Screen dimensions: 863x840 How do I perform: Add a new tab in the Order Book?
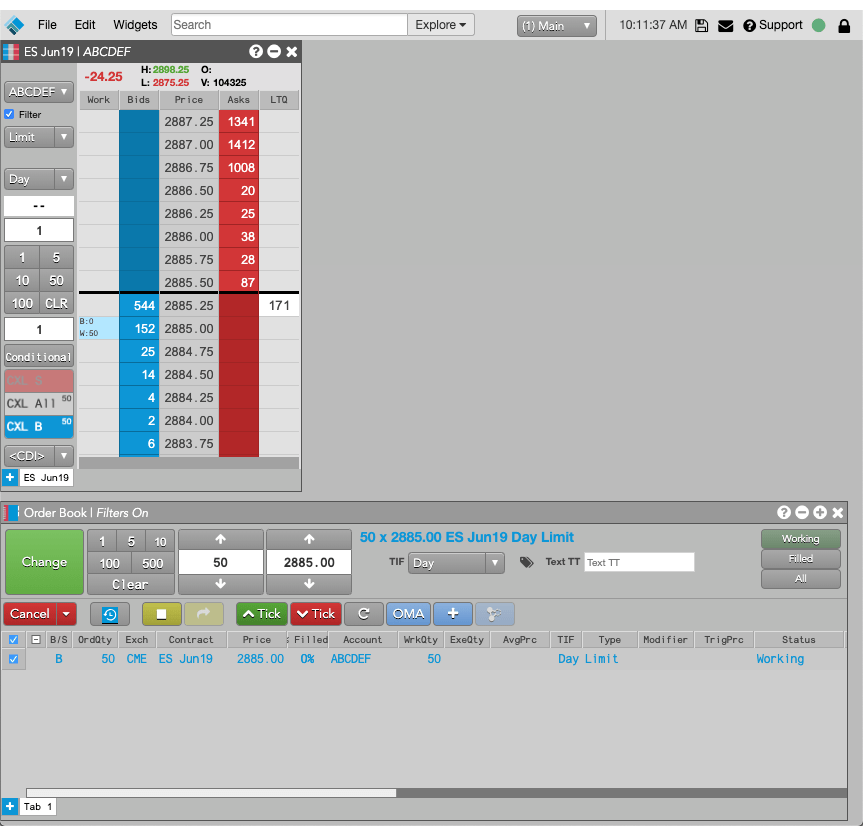click(x=10, y=806)
